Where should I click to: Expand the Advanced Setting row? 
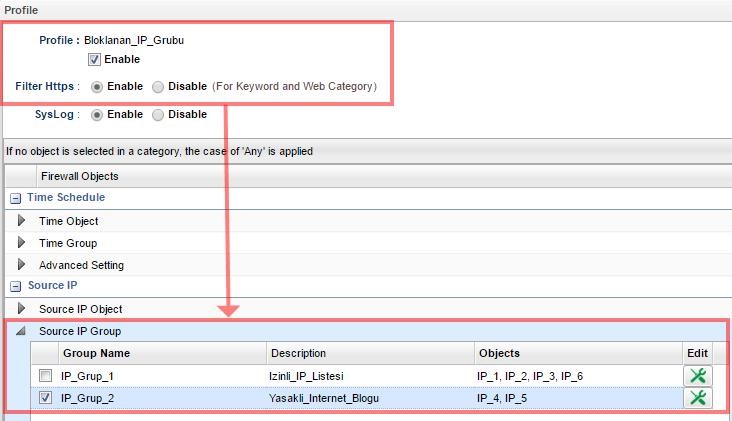pos(22,265)
